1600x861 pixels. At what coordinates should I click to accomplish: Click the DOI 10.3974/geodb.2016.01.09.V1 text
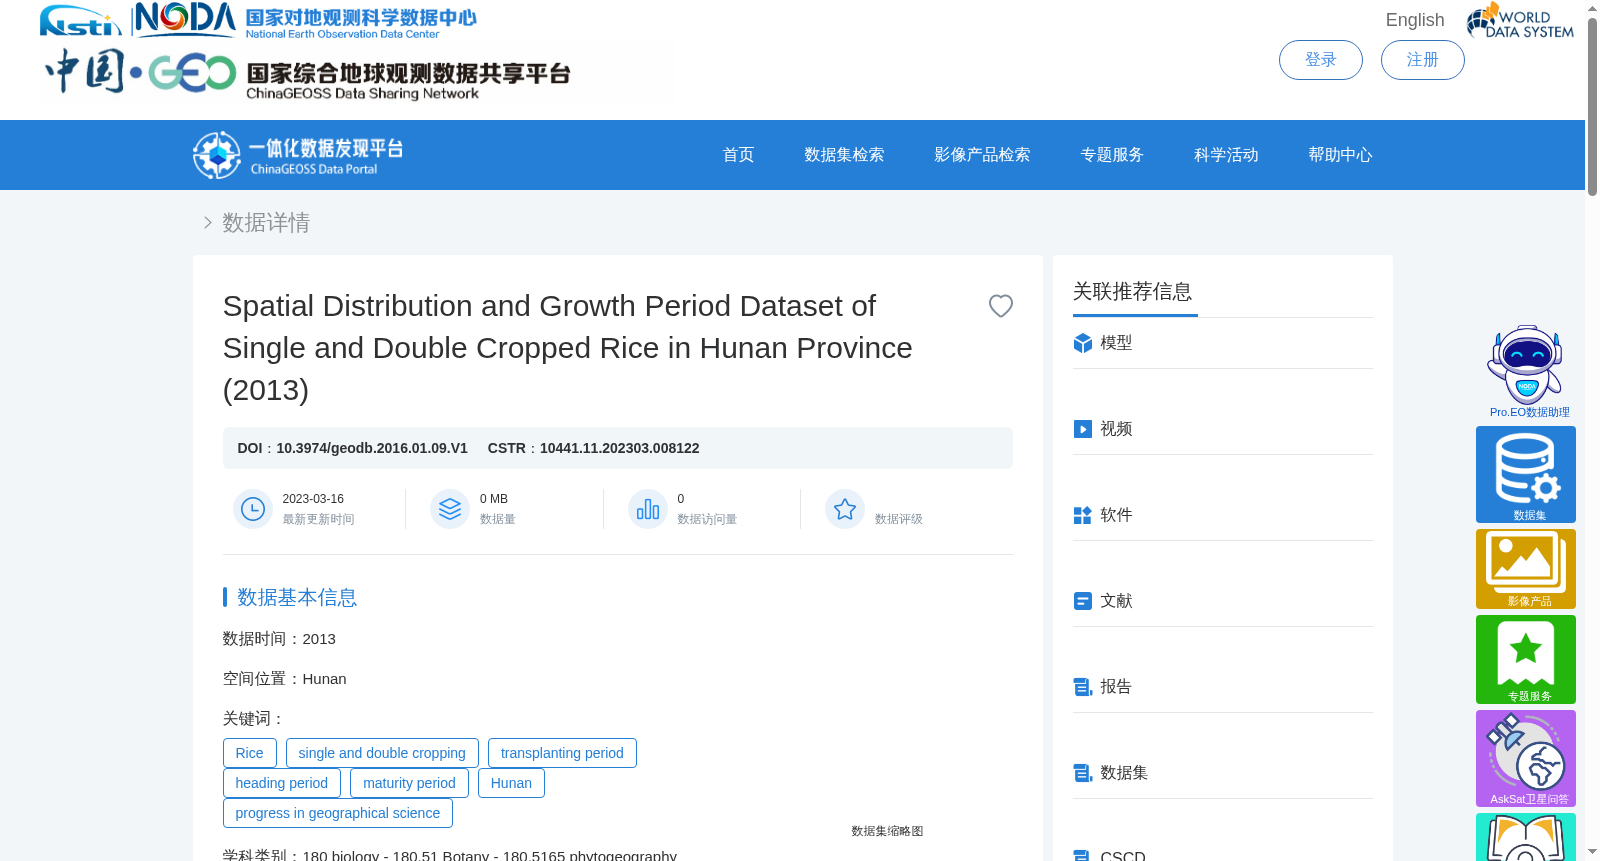point(352,448)
